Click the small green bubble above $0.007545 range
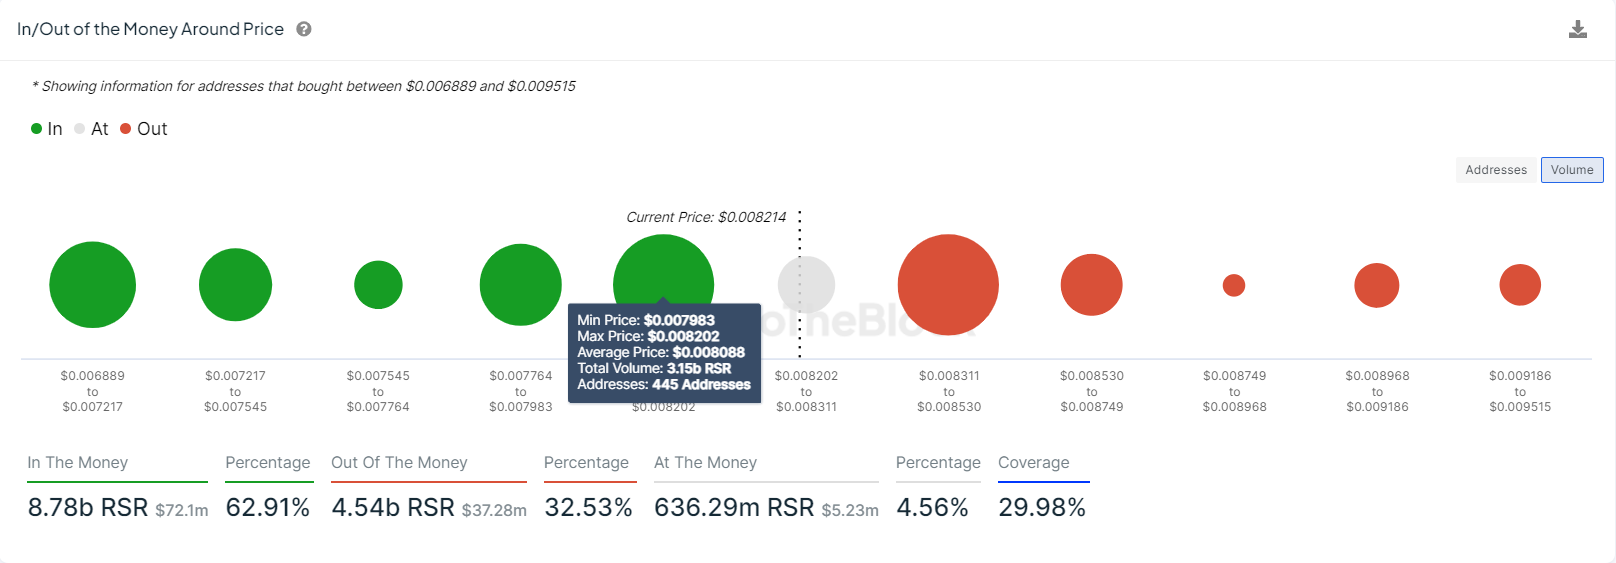Image resolution: width=1616 pixels, height=563 pixels. click(x=378, y=285)
